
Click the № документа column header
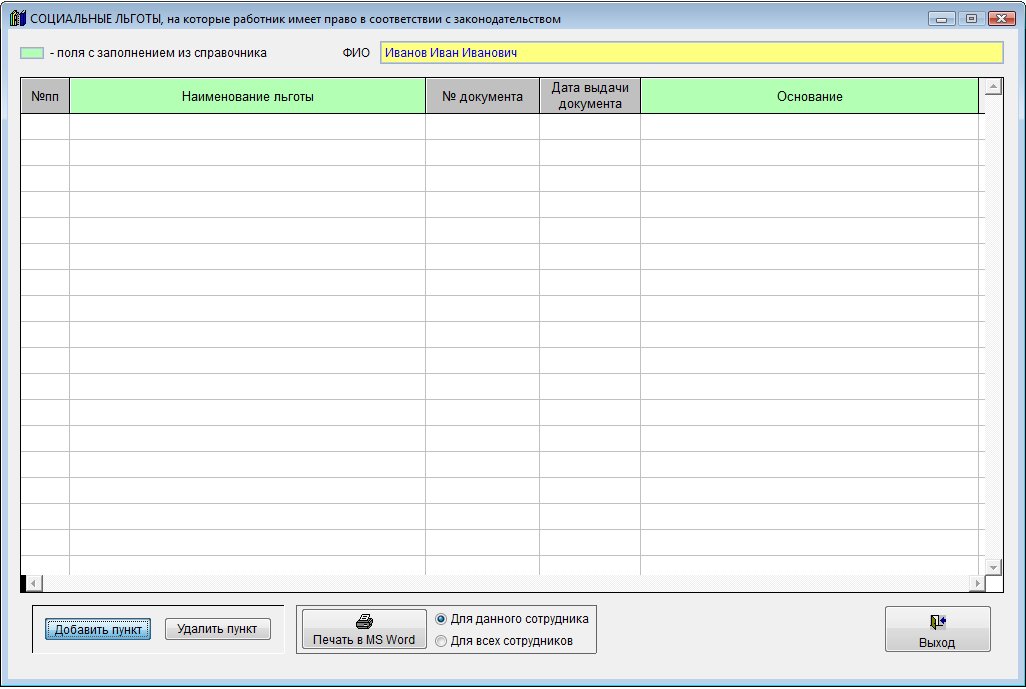(x=482, y=96)
